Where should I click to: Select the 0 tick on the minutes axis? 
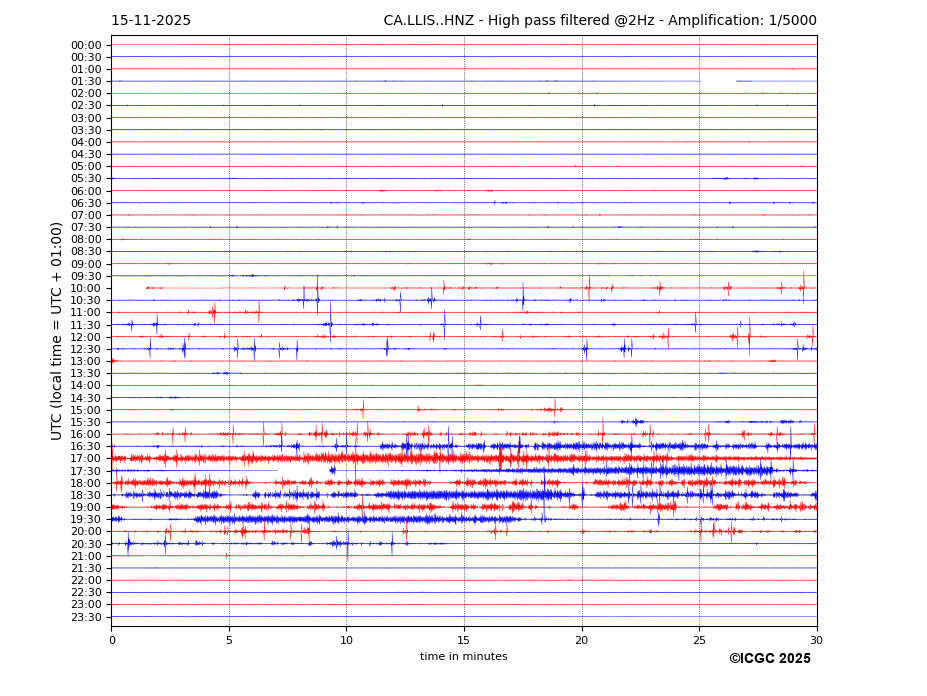pyautogui.click(x=112, y=640)
